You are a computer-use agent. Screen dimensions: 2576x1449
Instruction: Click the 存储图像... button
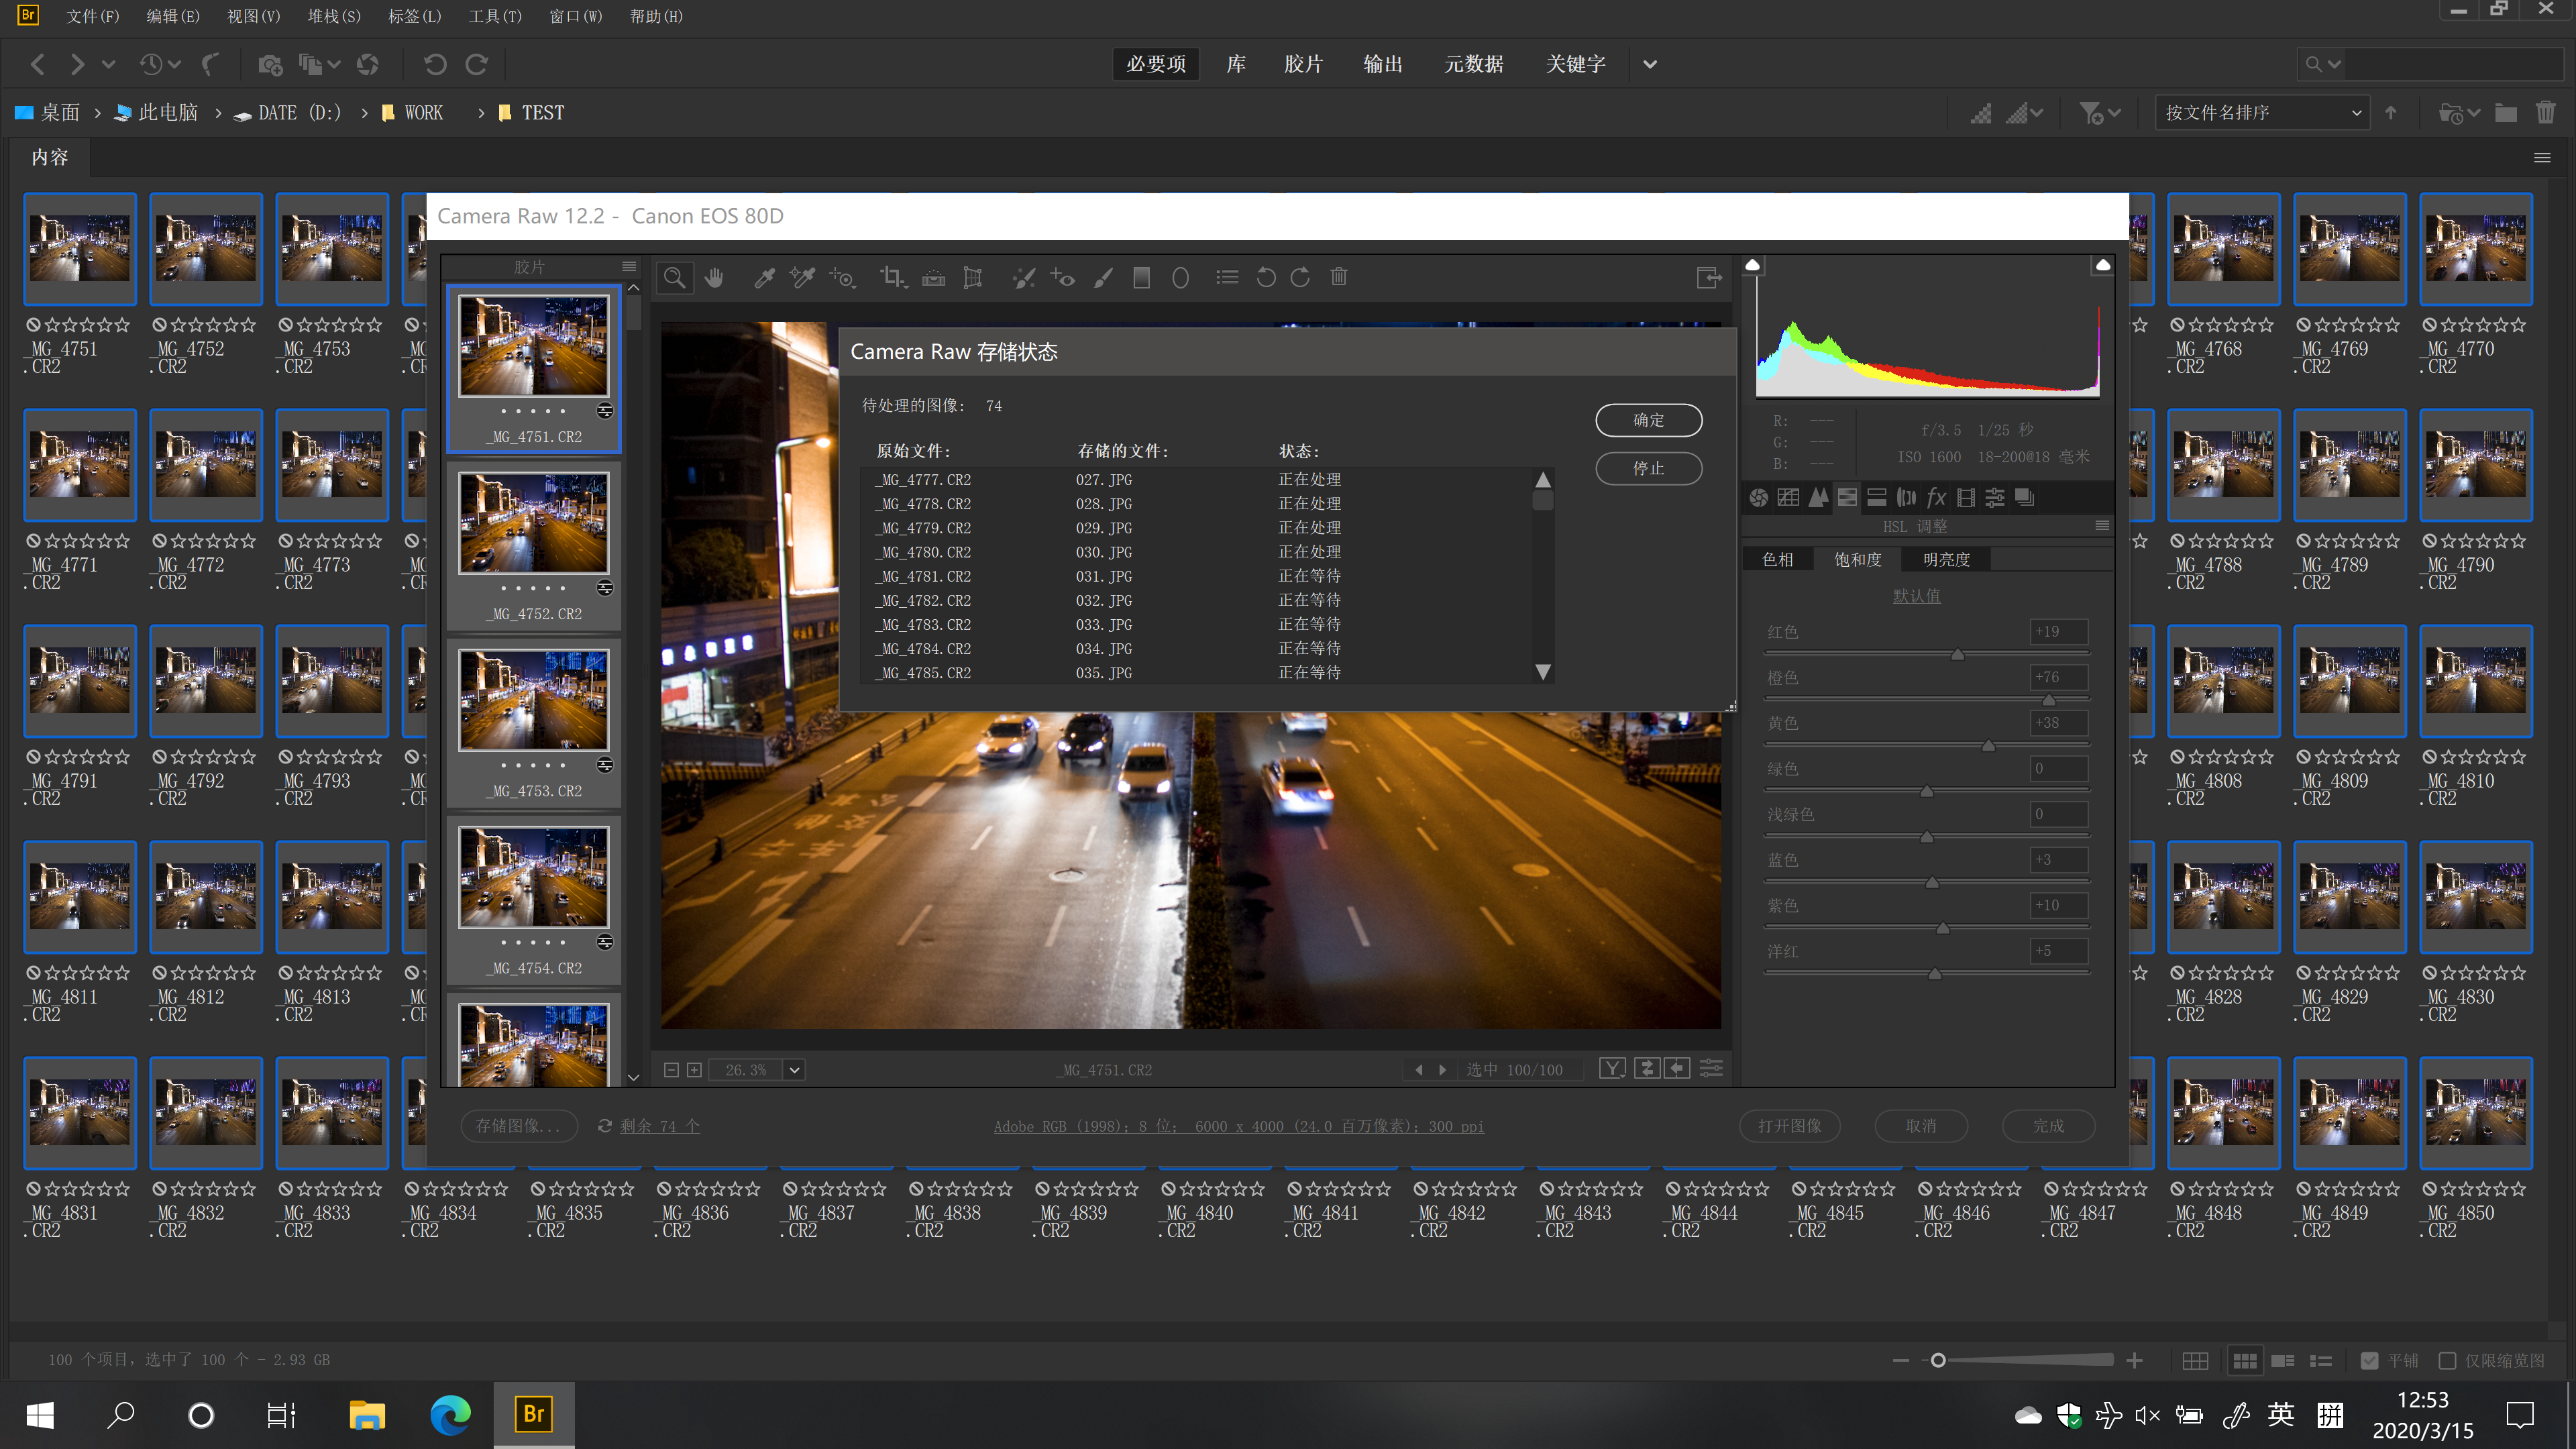(518, 1126)
